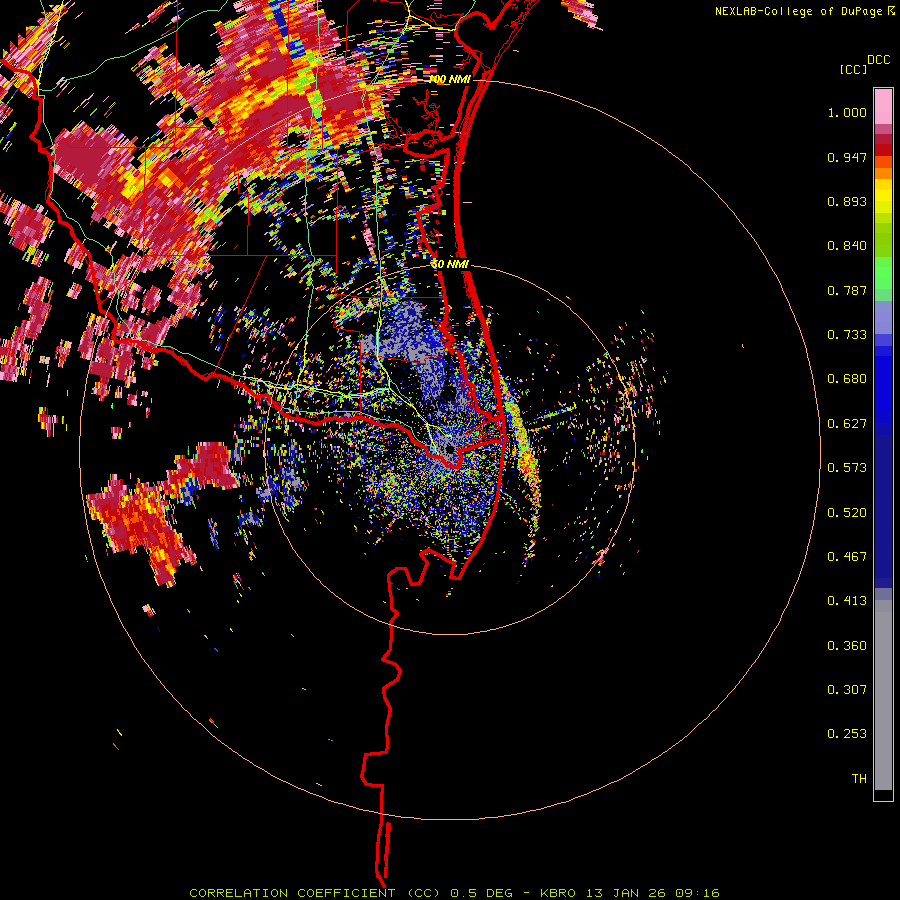Click the 0.467 scale value
900x900 pixels.
[847, 557]
